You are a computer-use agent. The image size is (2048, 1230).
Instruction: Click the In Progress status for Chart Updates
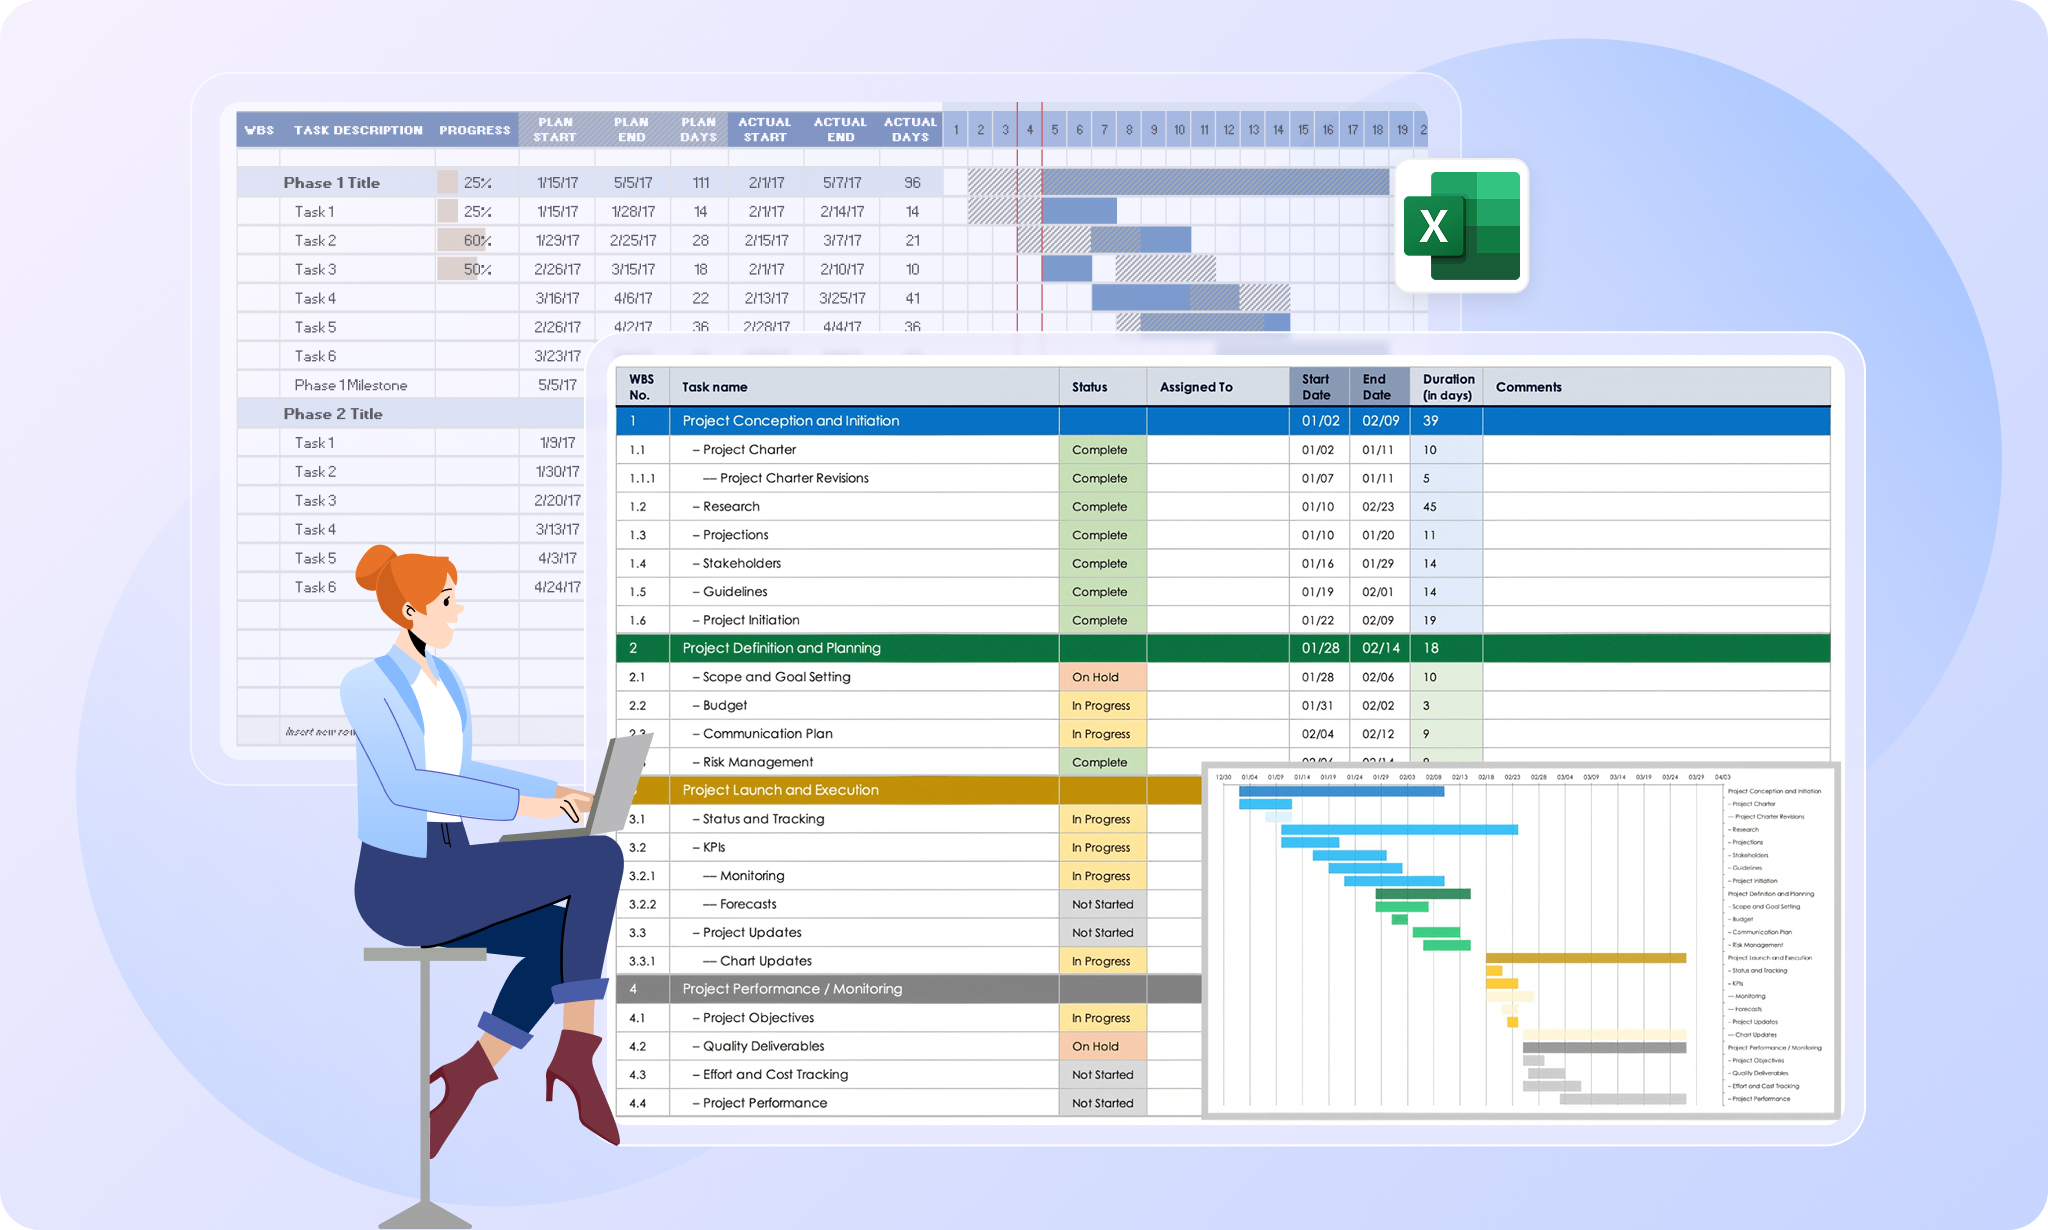point(1102,961)
